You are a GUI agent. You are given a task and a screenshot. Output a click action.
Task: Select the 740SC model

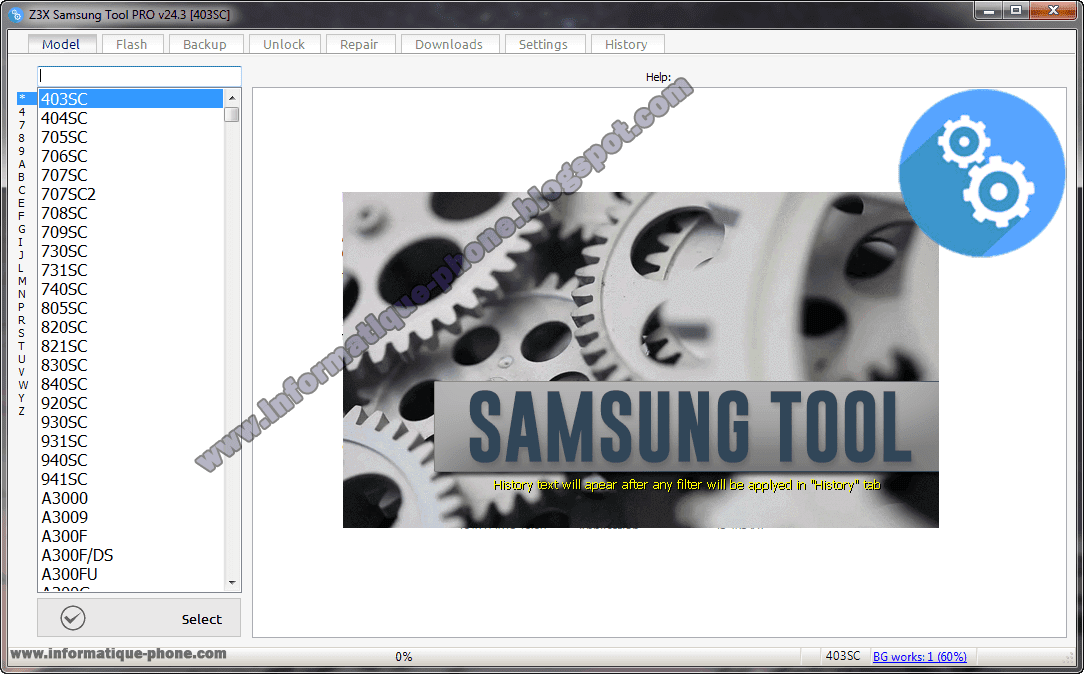(x=131, y=289)
